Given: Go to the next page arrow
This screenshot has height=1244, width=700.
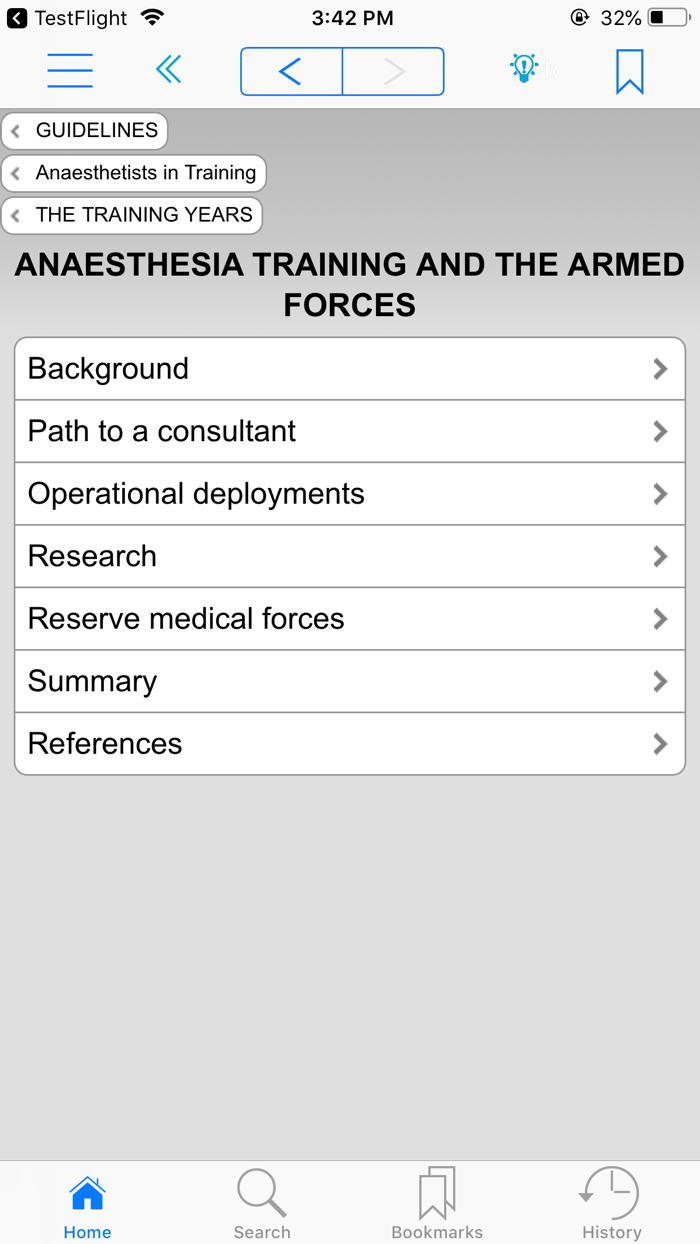Looking at the screenshot, I should click(x=394, y=71).
